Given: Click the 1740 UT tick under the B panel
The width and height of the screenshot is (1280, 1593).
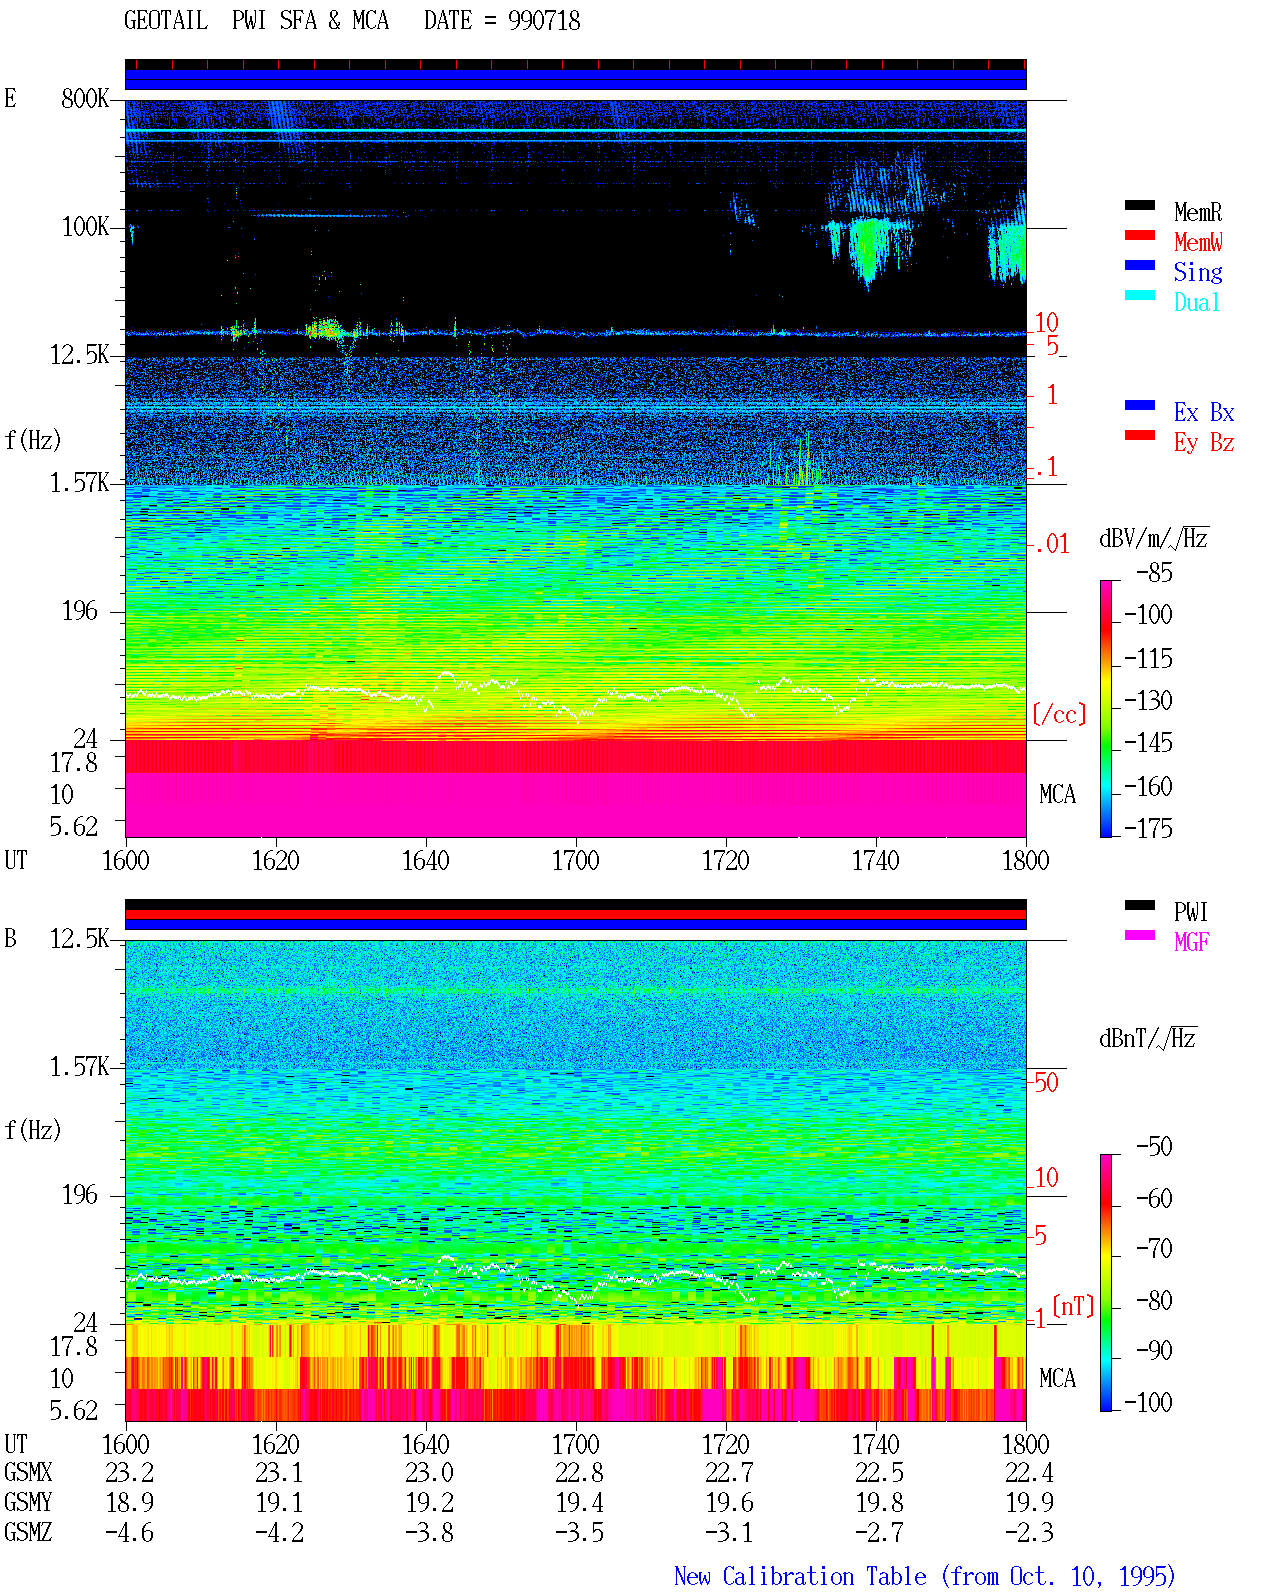Looking at the screenshot, I should (876, 1445).
